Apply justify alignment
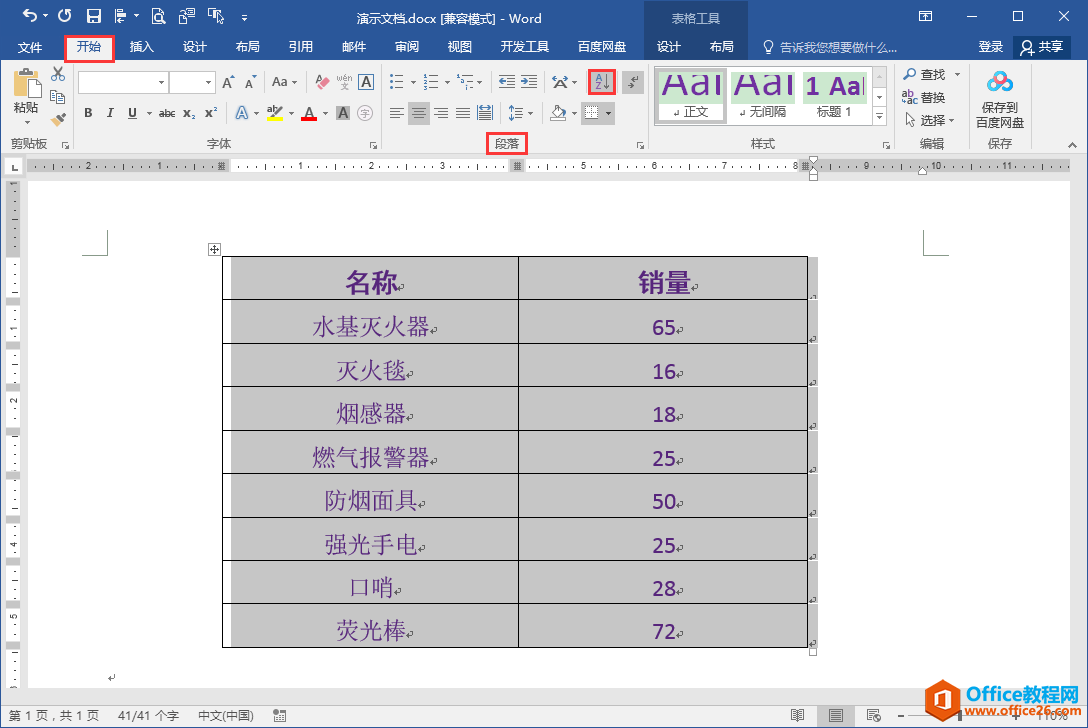The width and height of the screenshot is (1088, 728). click(463, 113)
